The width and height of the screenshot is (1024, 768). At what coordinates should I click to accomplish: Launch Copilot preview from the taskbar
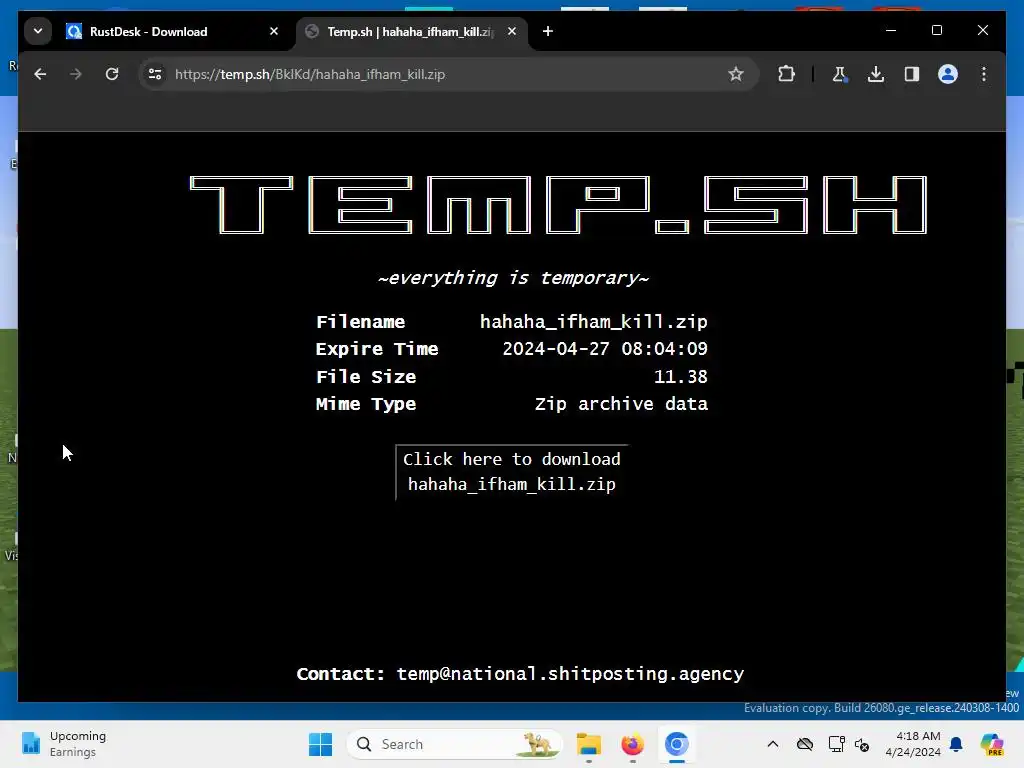click(x=992, y=744)
